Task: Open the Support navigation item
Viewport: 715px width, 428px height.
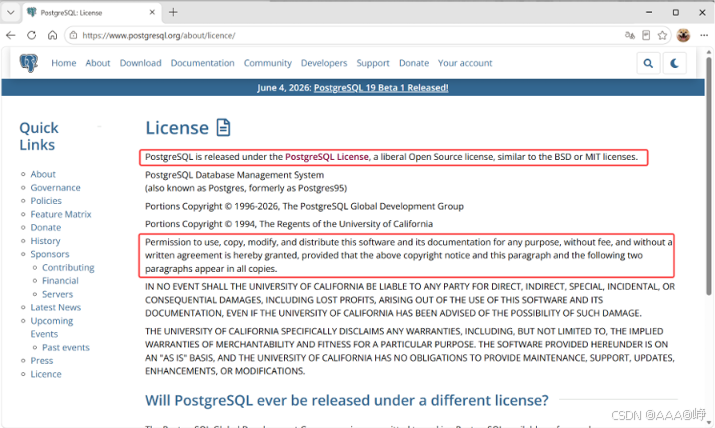Action: 373,63
